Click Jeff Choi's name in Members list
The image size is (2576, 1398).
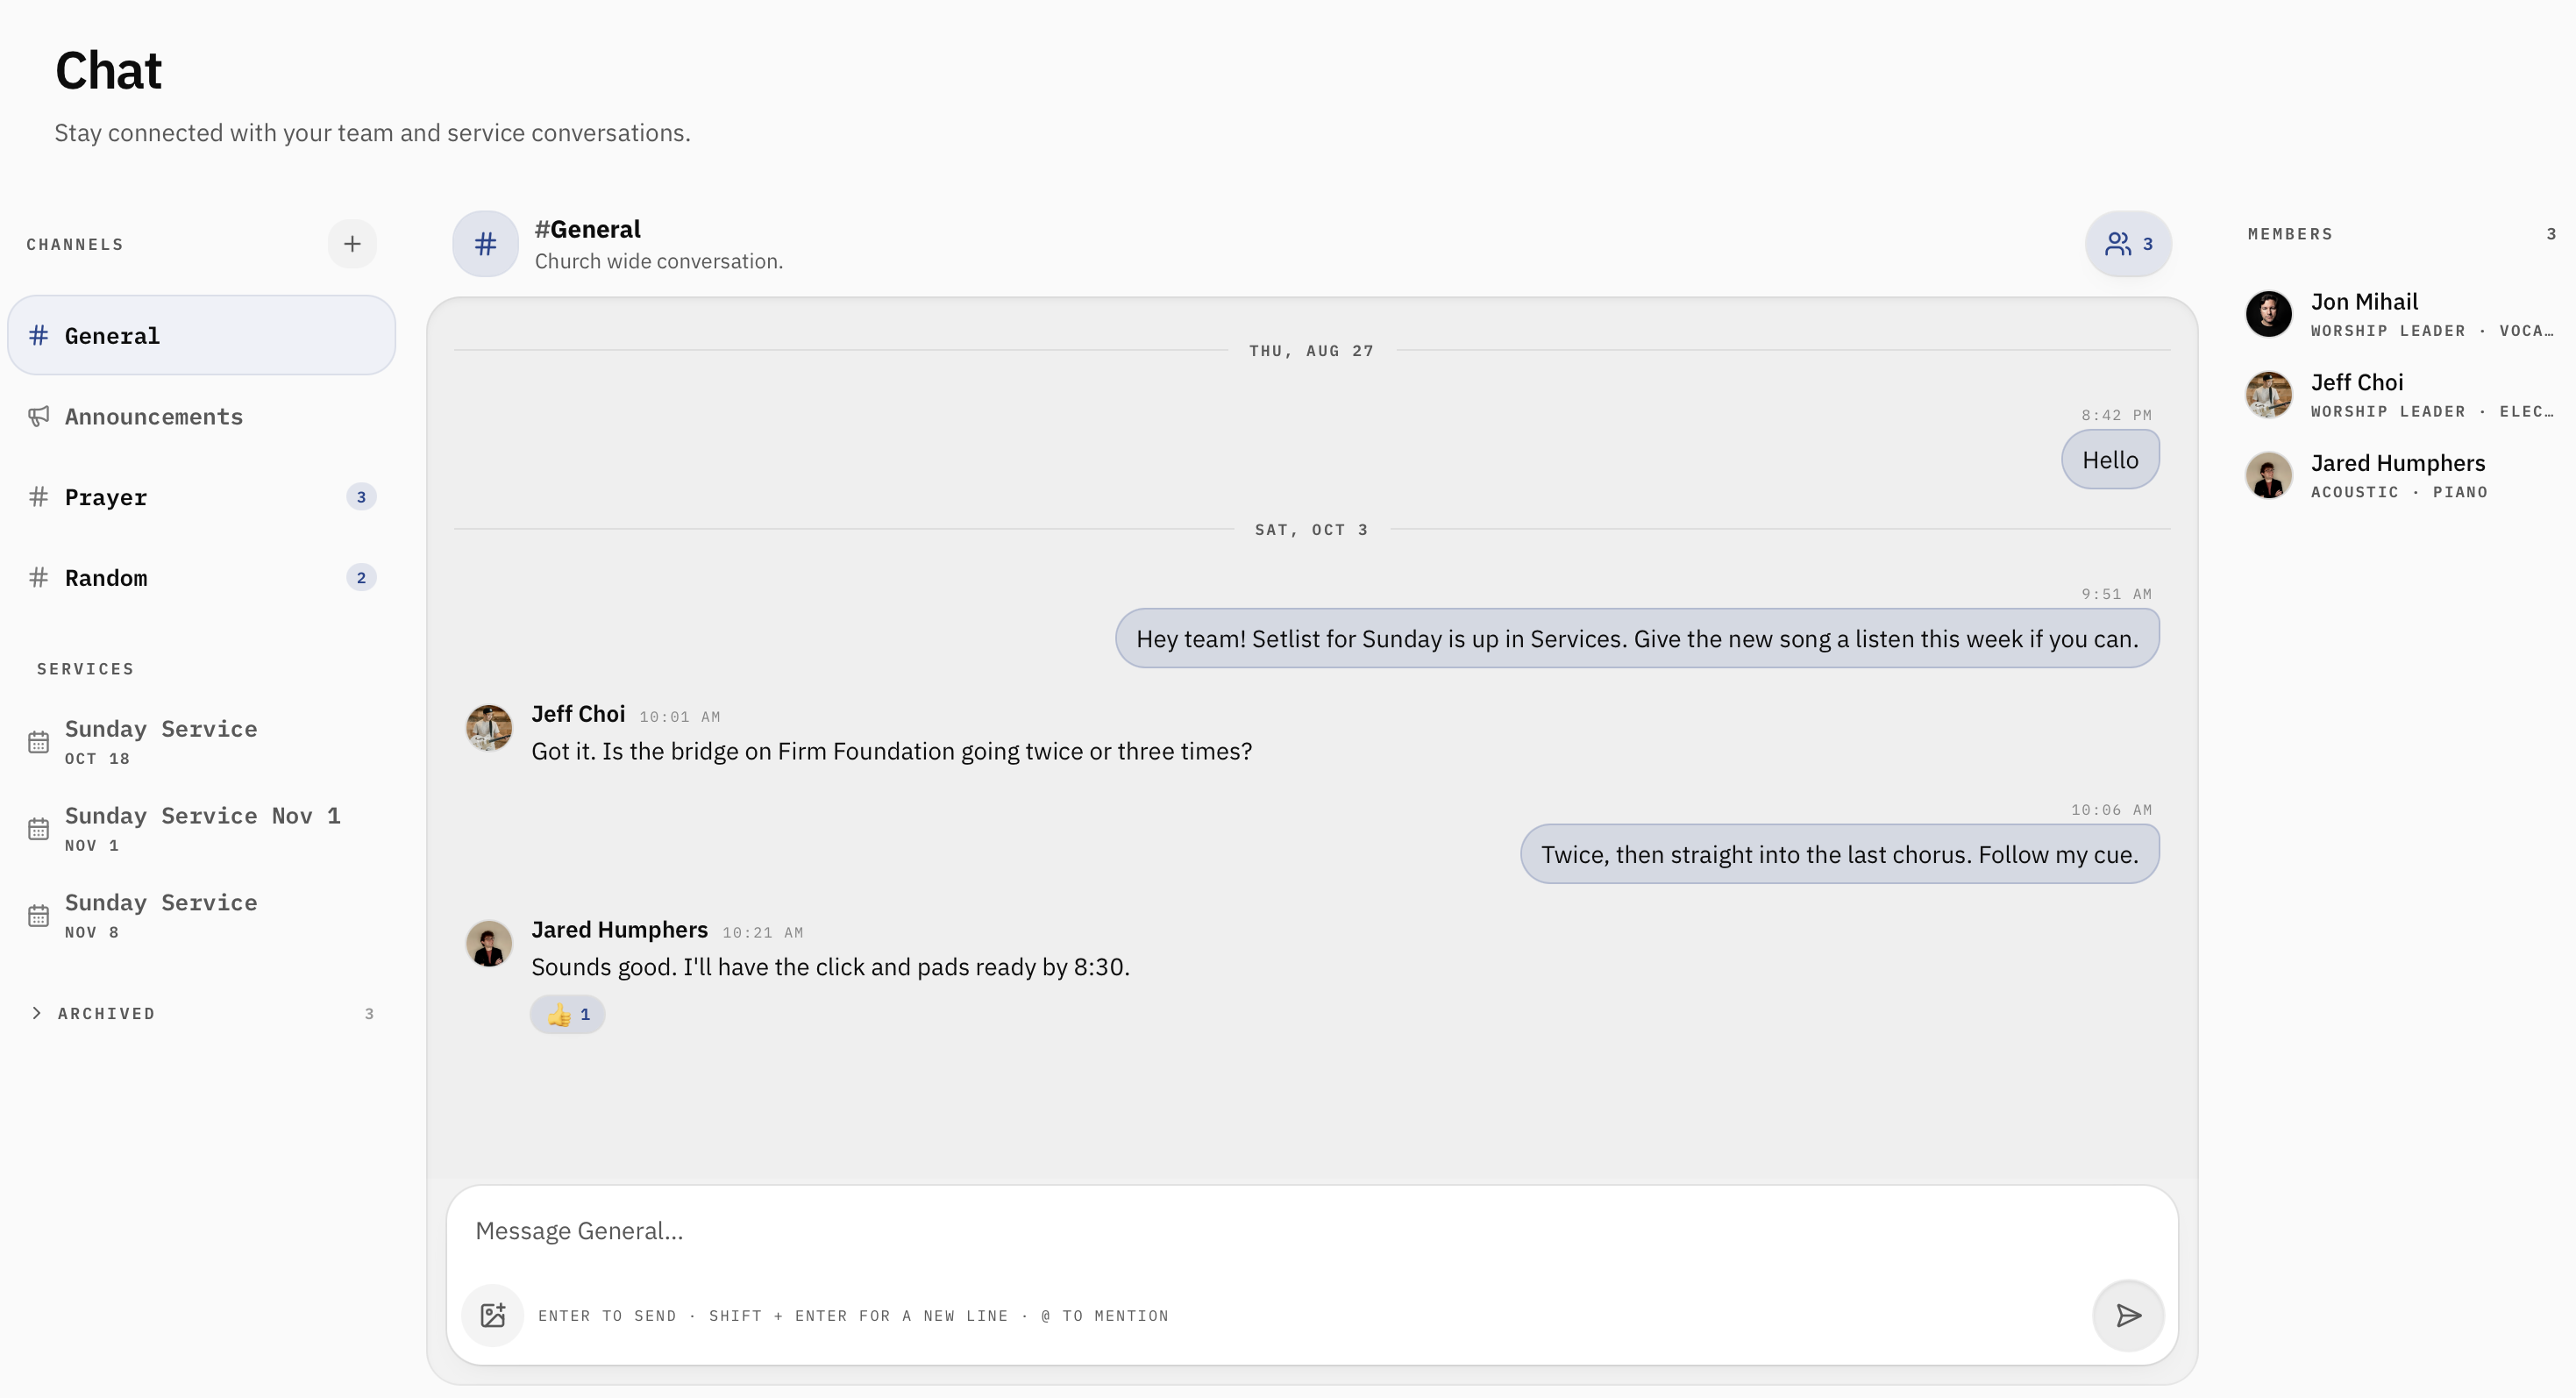point(2357,383)
